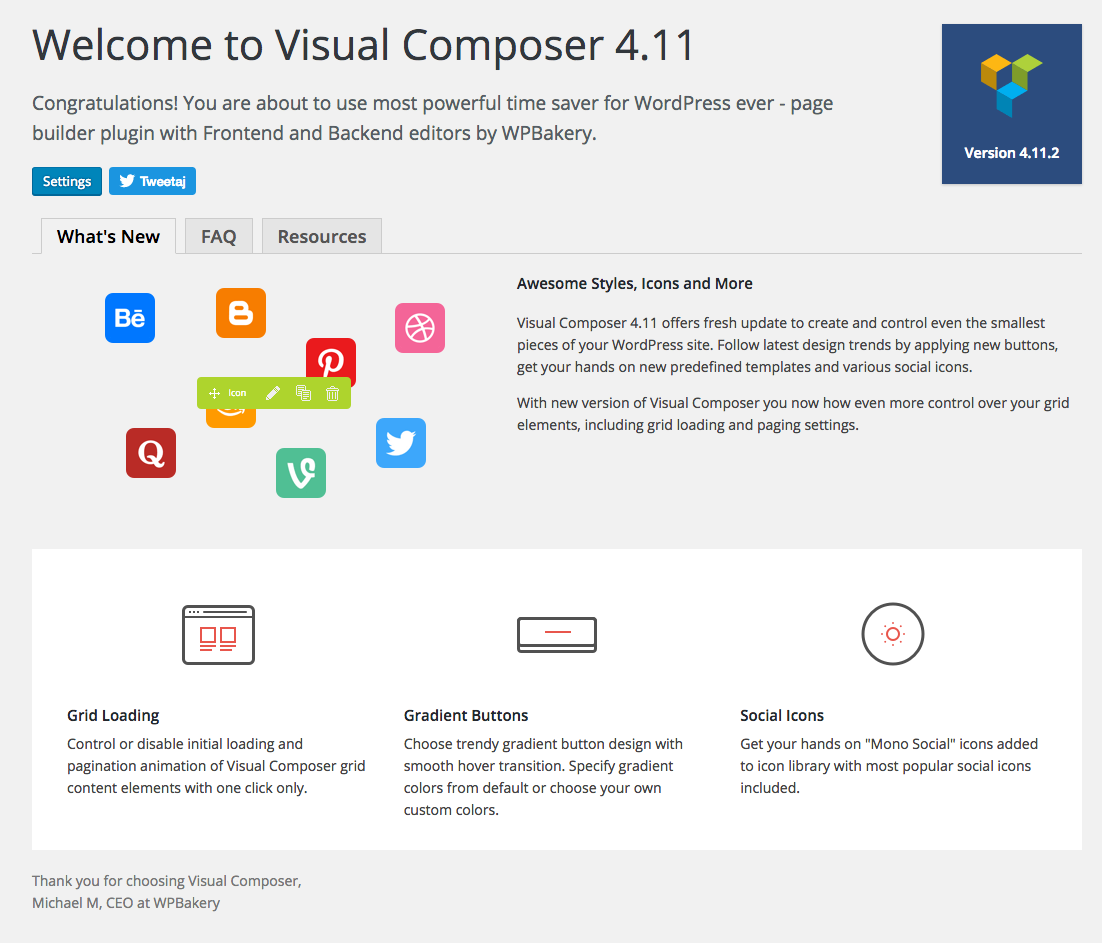Switch to the Resources tab

pos(322,236)
